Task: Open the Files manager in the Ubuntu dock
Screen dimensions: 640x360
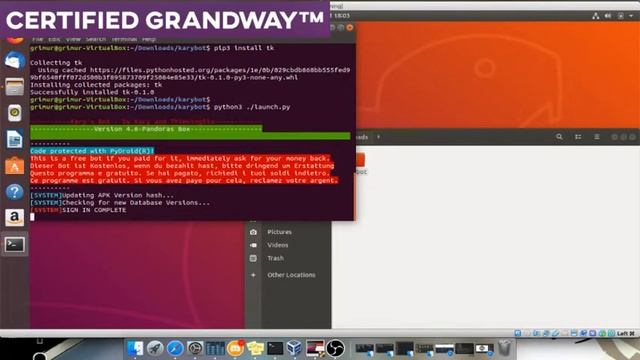Action: (15, 87)
